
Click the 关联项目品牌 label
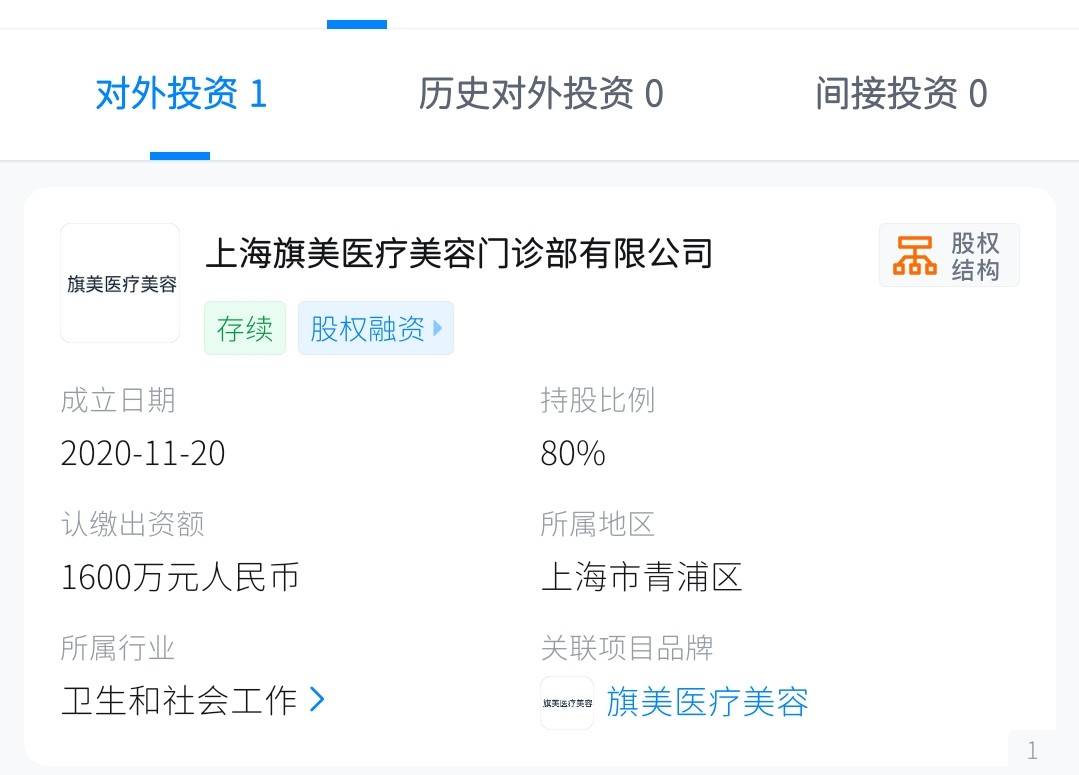click(627, 648)
